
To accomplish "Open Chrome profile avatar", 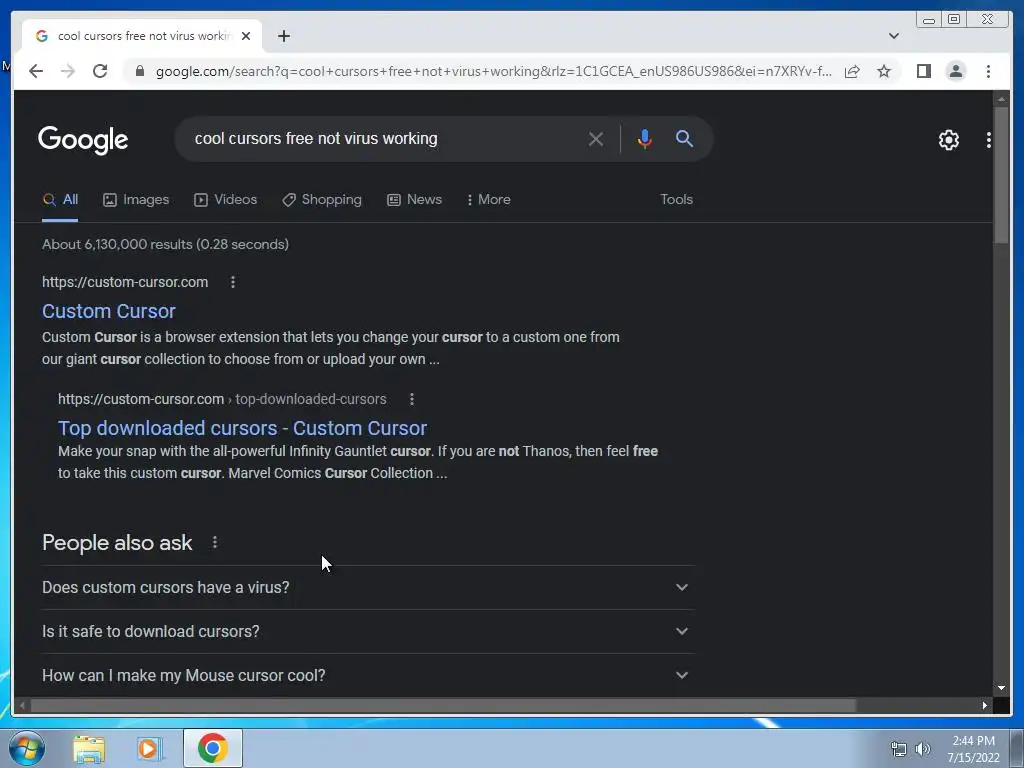I will [x=955, y=71].
